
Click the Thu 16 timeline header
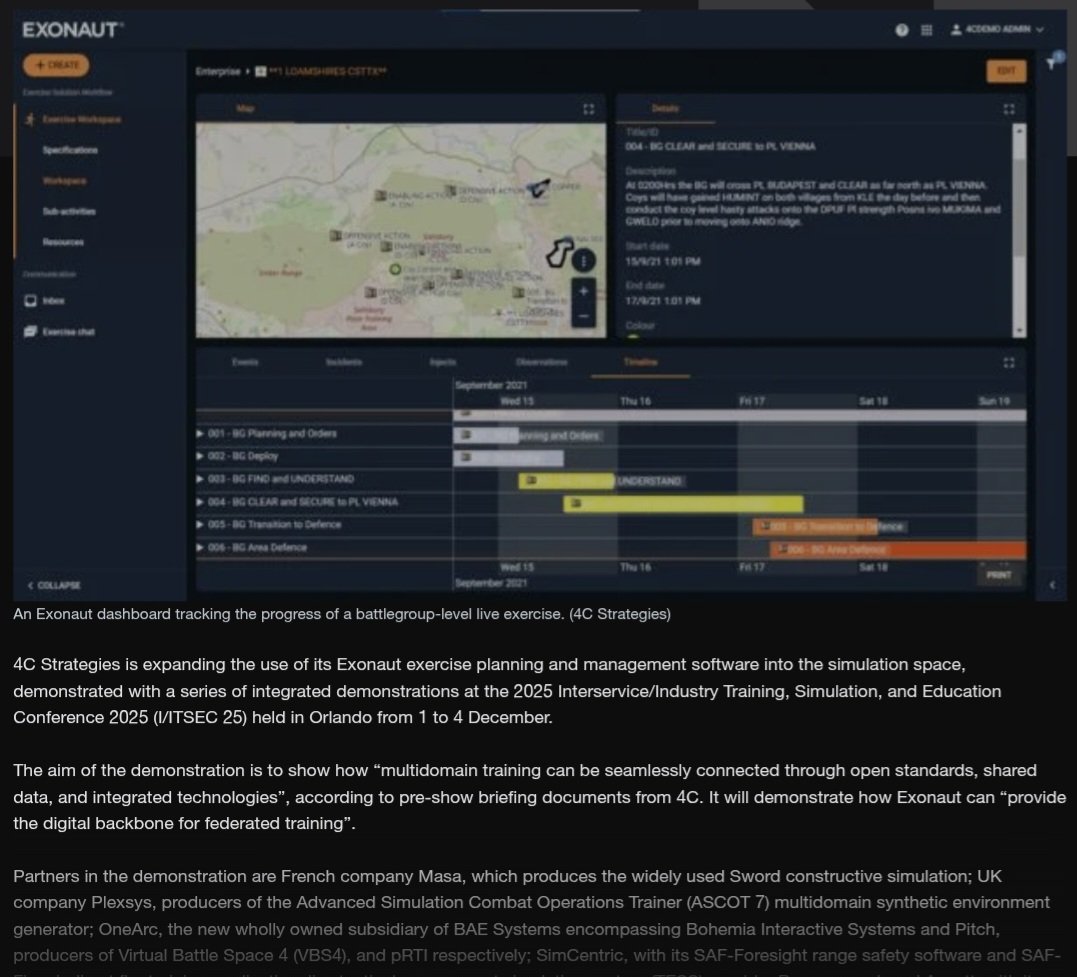(635, 401)
